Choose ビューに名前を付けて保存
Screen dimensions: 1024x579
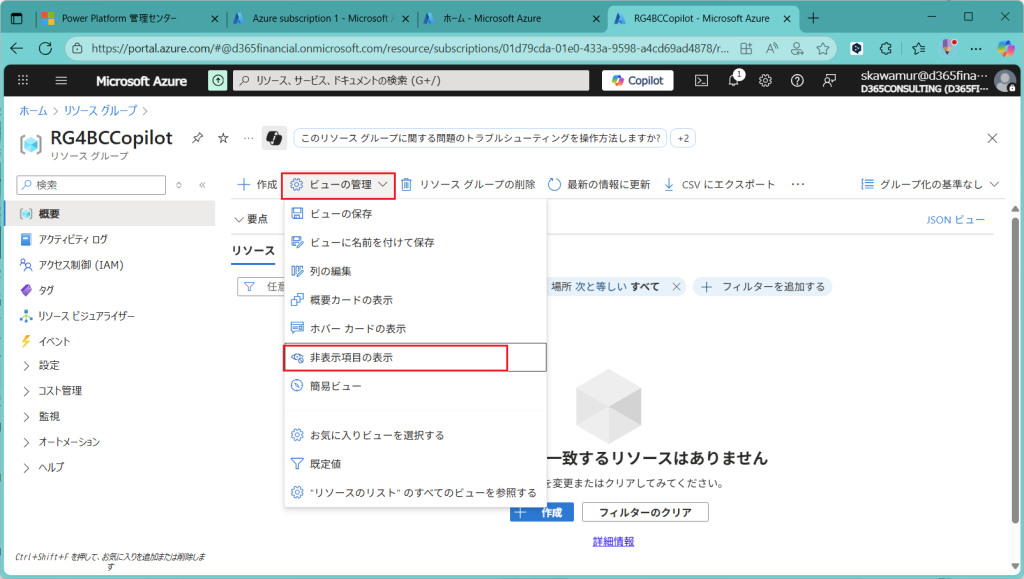tap(415, 242)
